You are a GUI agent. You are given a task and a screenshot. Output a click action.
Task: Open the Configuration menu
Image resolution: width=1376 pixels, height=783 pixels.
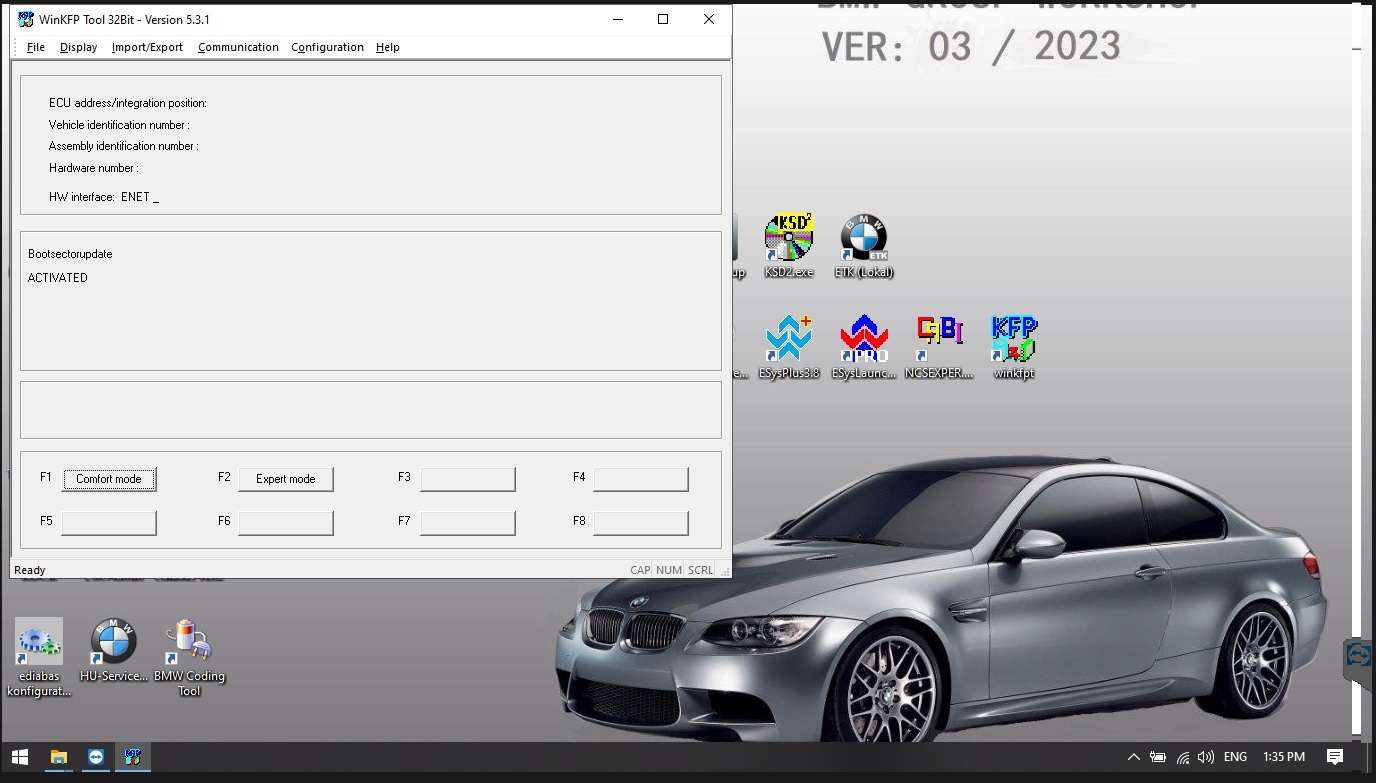pyautogui.click(x=327, y=47)
